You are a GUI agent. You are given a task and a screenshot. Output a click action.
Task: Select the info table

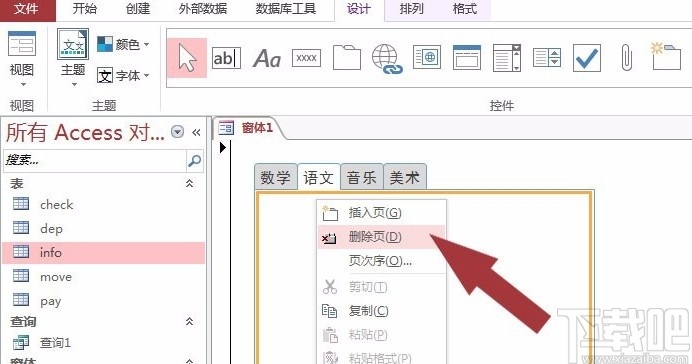pos(103,252)
